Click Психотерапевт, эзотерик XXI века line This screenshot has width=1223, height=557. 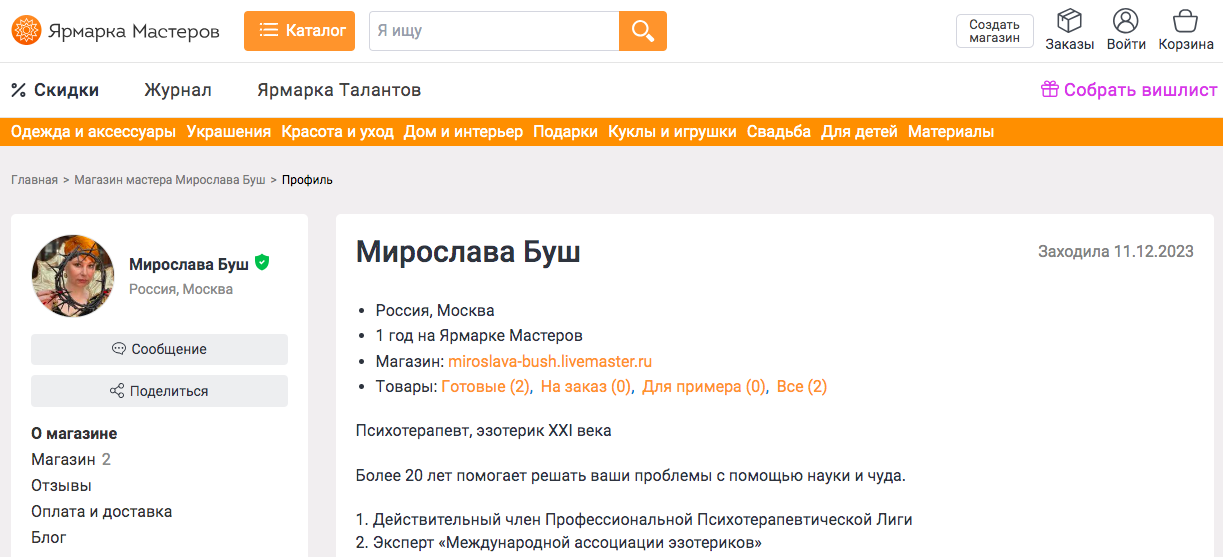coord(483,431)
